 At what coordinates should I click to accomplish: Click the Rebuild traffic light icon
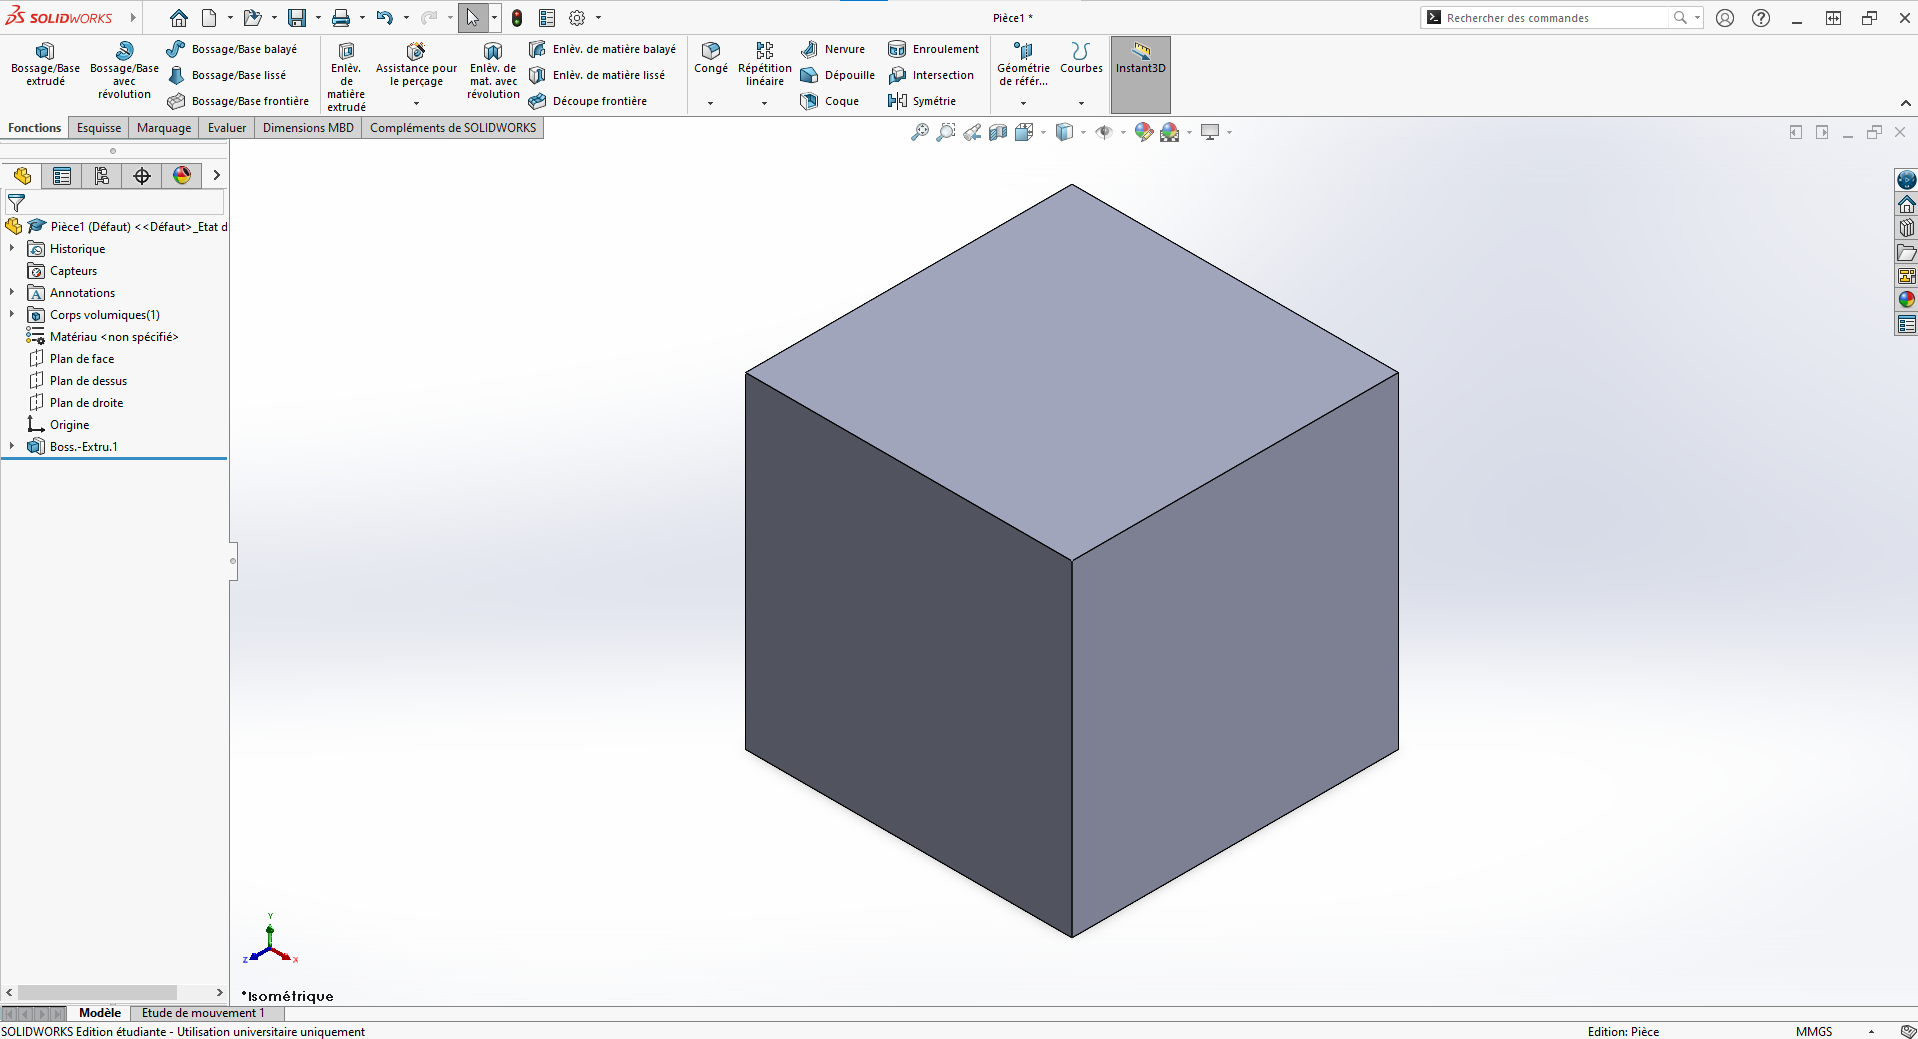coord(517,18)
